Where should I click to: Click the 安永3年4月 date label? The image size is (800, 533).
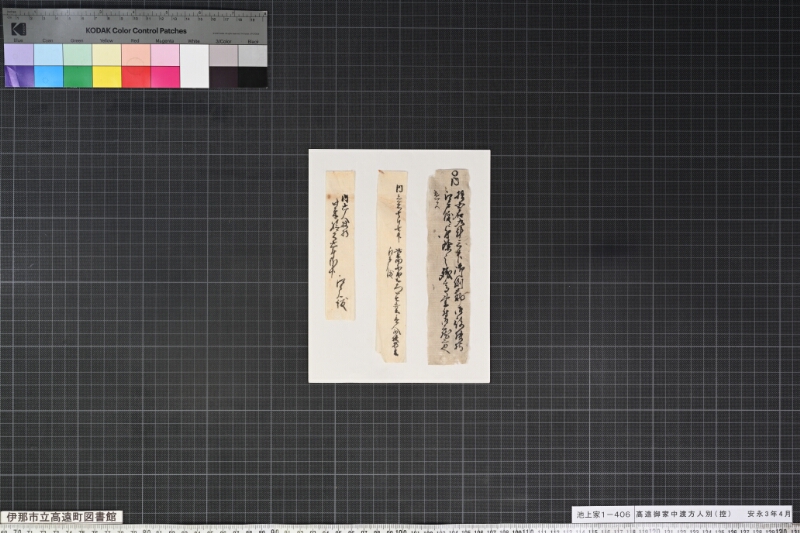(x=768, y=514)
